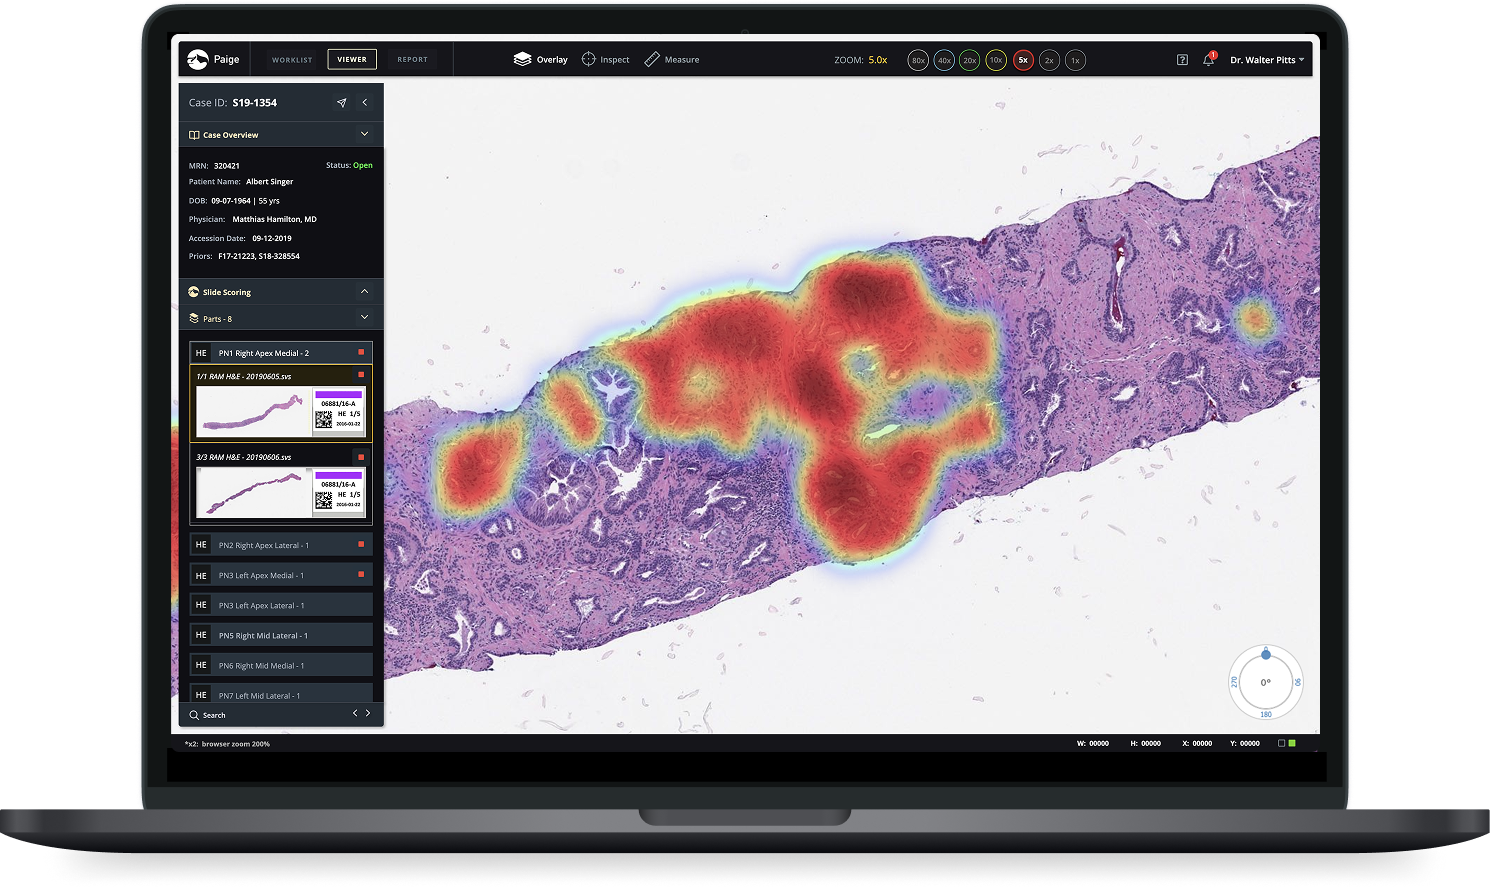Select PN3 Left Apex Lateral - 1 part
This screenshot has width=1491, height=890.
pyautogui.click(x=281, y=605)
